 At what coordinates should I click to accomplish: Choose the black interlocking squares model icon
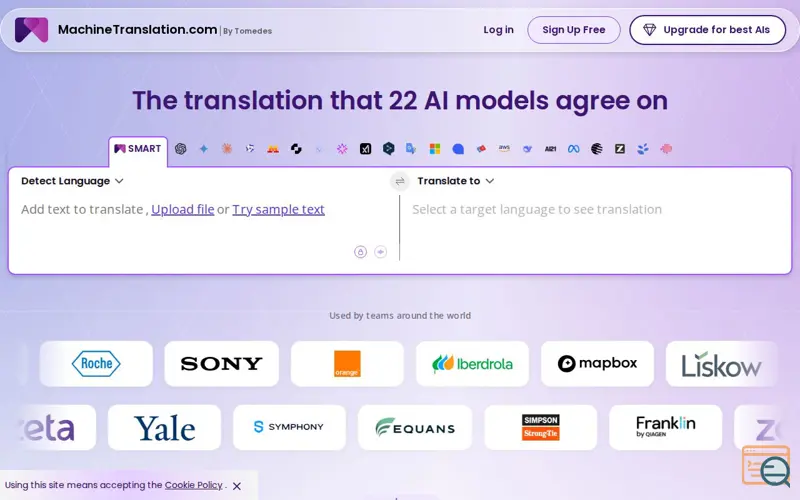(296, 149)
